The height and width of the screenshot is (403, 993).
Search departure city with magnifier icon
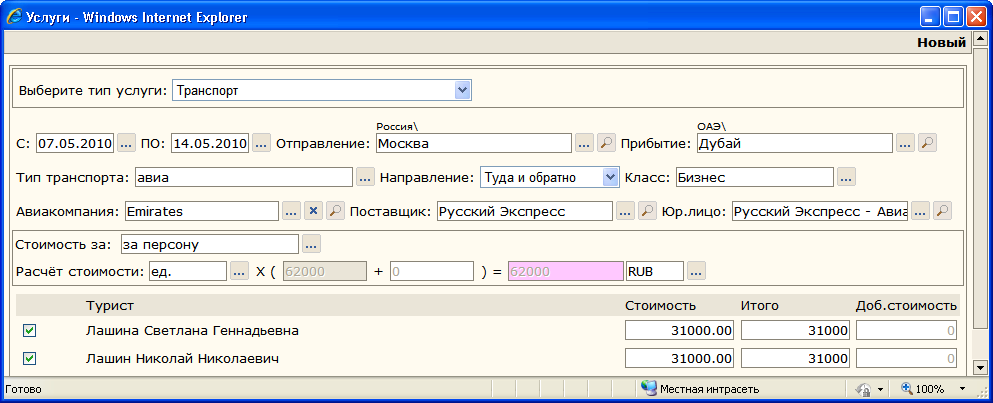pyautogui.click(x=606, y=143)
